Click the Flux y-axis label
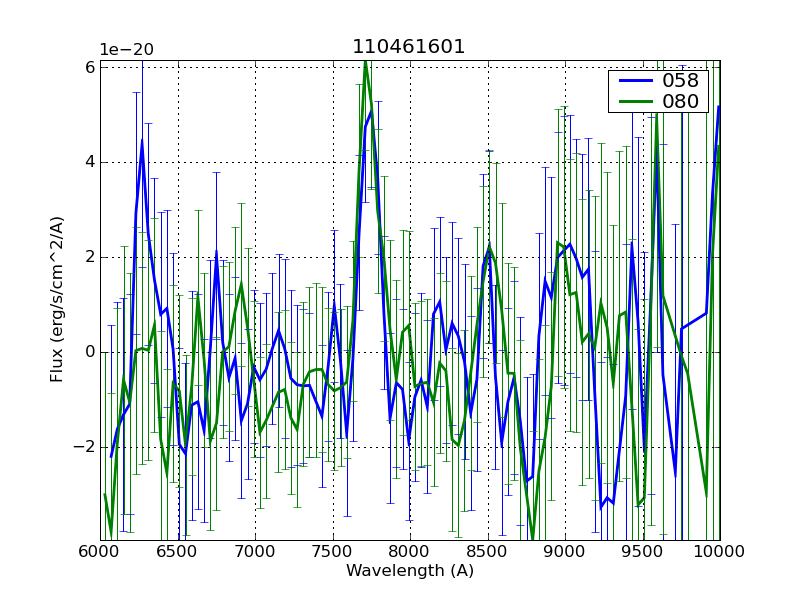800x600 pixels. (x=58, y=299)
